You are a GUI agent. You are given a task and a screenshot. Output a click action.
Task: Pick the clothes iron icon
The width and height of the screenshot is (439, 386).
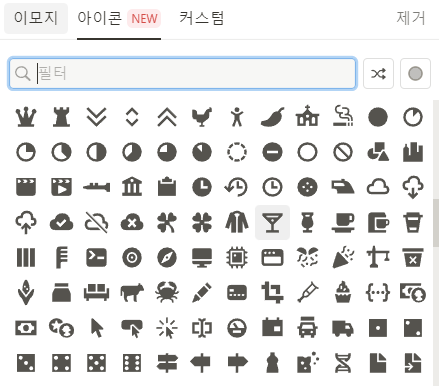[x=343, y=187]
